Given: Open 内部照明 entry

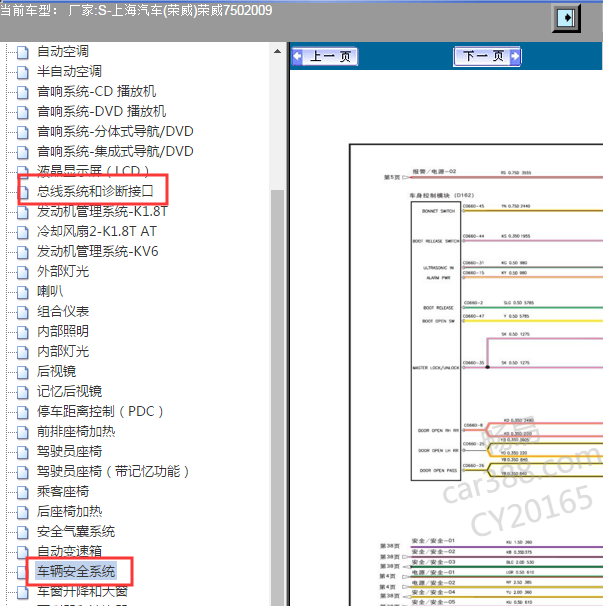Looking at the screenshot, I should coord(63,332).
